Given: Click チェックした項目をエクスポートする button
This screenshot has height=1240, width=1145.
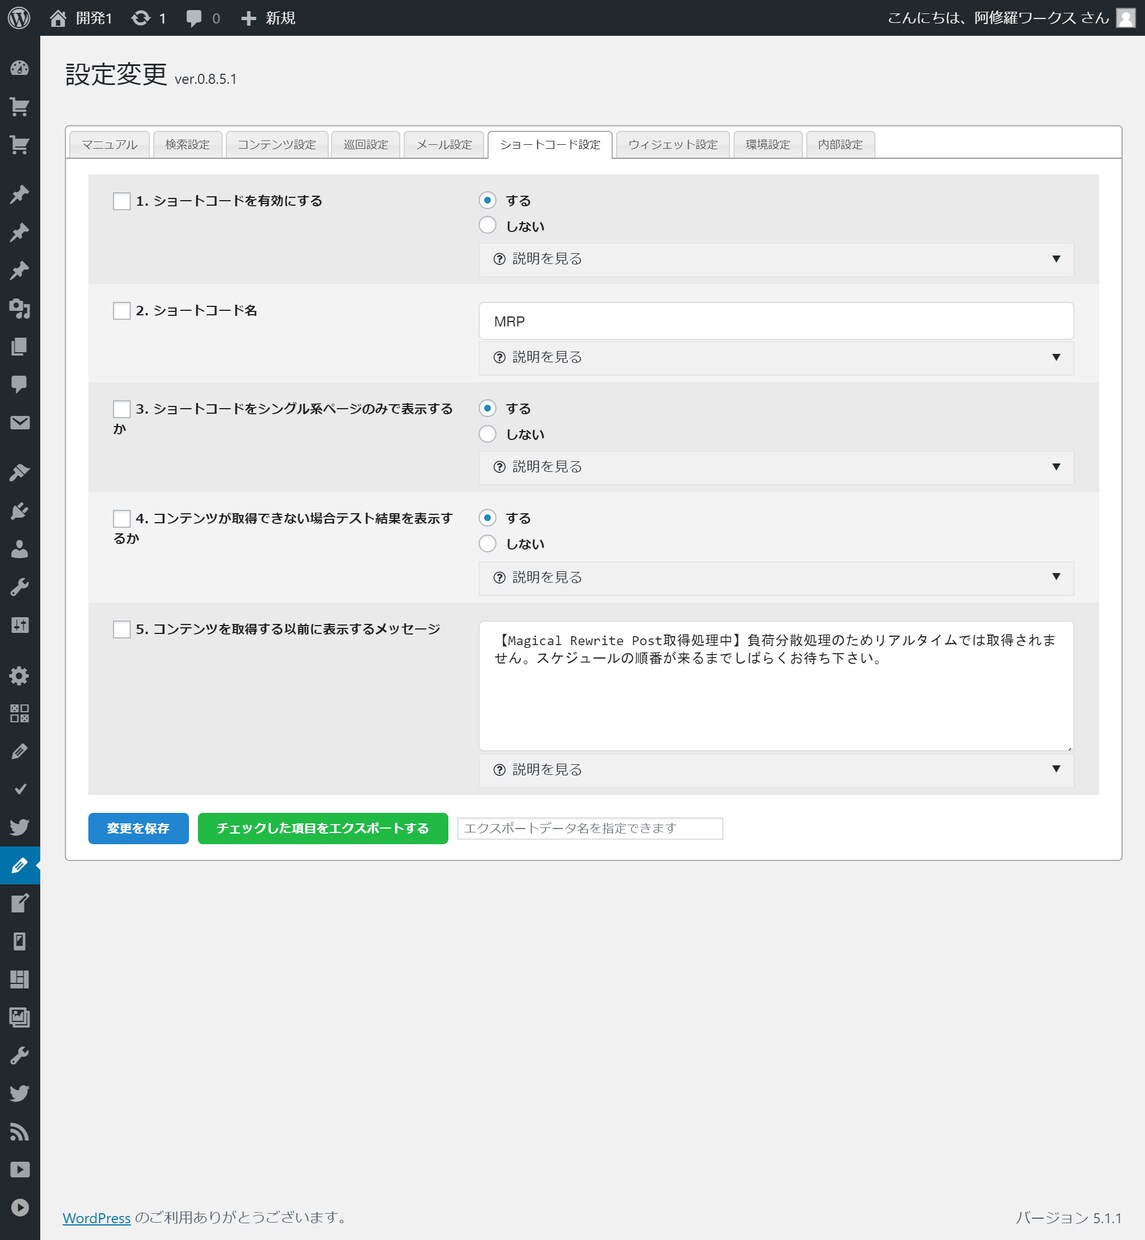Looking at the screenshot, I should coord(323,828).
